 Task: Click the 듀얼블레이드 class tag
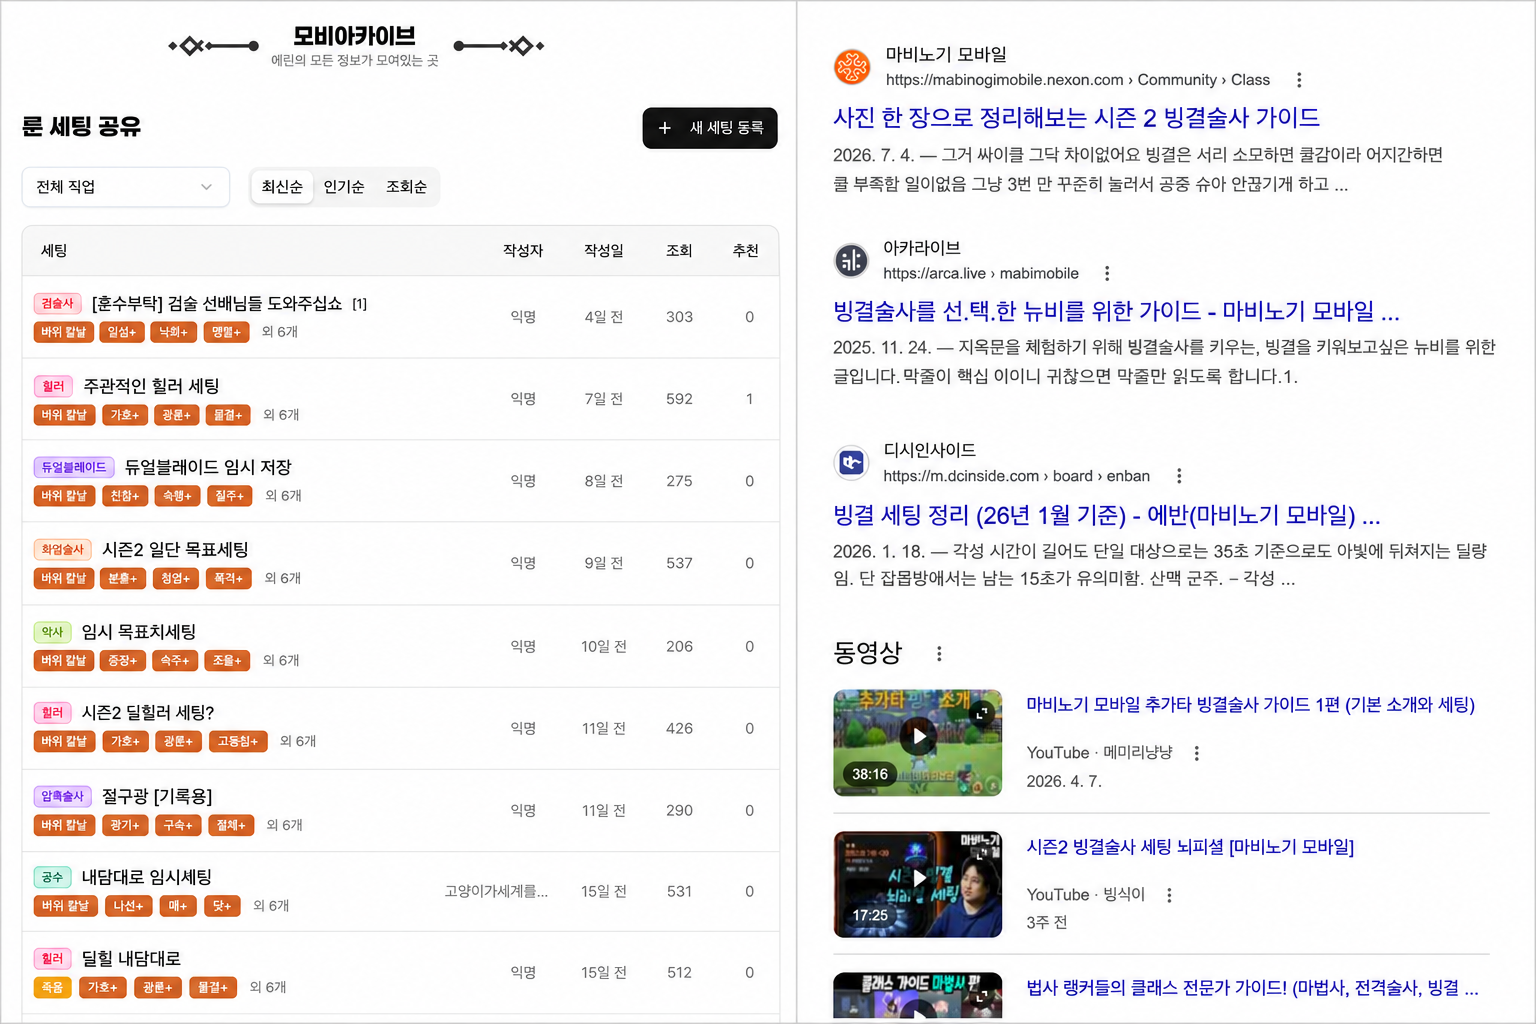point(74,467)
